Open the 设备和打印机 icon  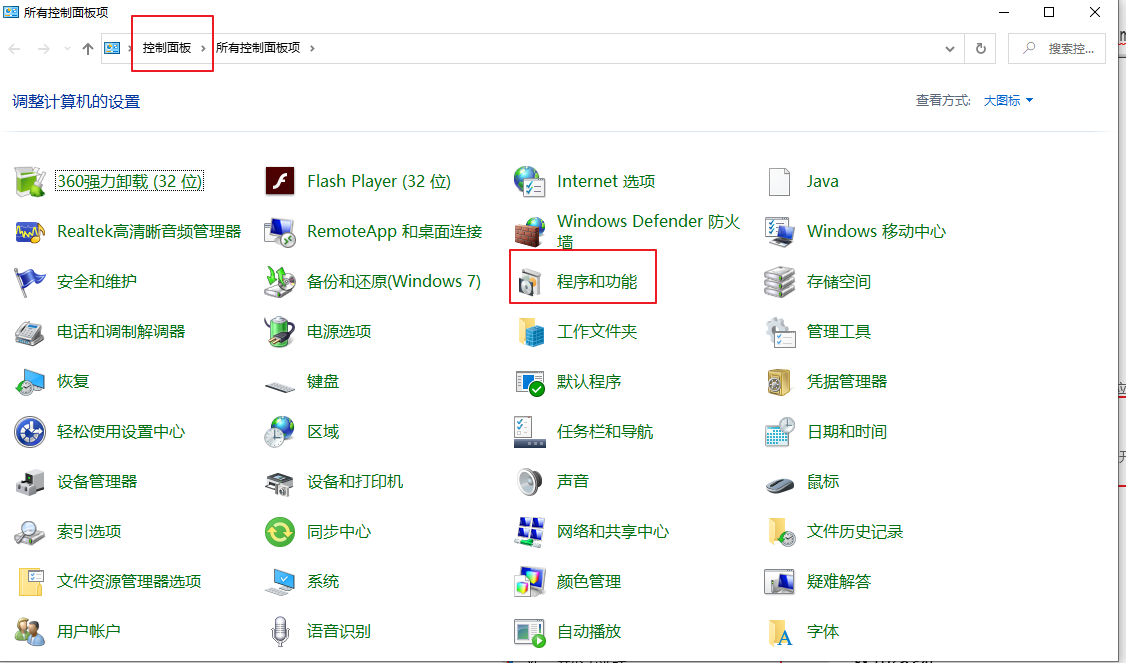280,483
